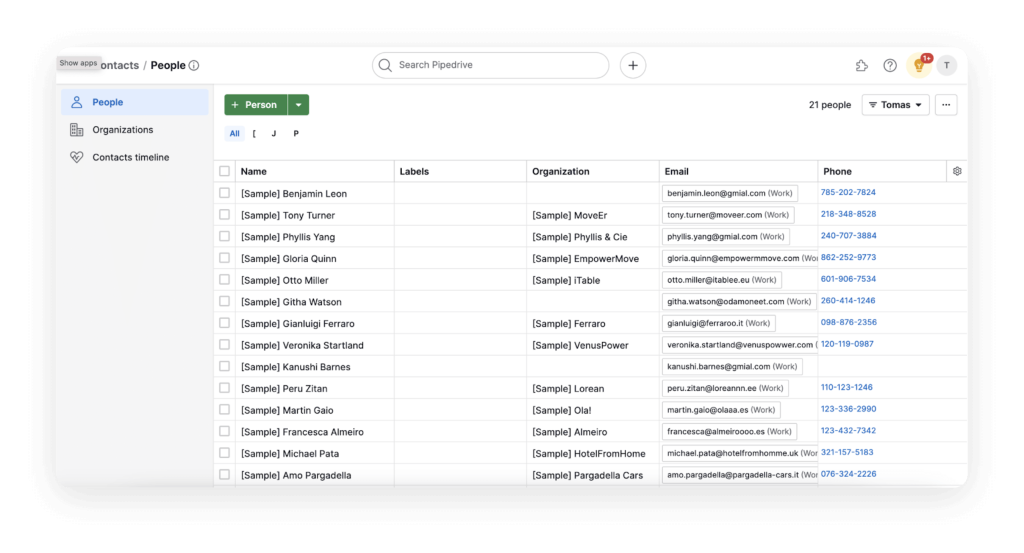Expand the Person button dropdown arrow
This screenshot has width=1024, height=553.
click(x=298, y=104)
